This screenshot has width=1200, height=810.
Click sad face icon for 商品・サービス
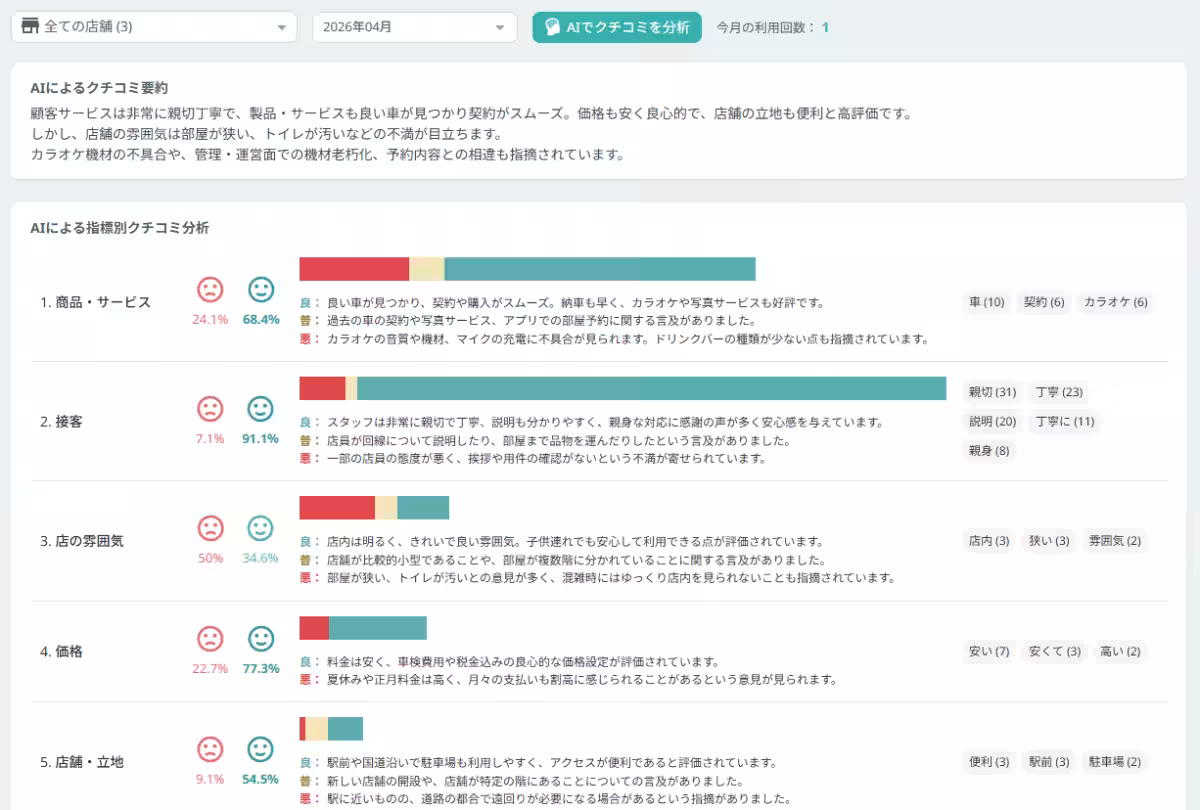[x=210, y=290]
